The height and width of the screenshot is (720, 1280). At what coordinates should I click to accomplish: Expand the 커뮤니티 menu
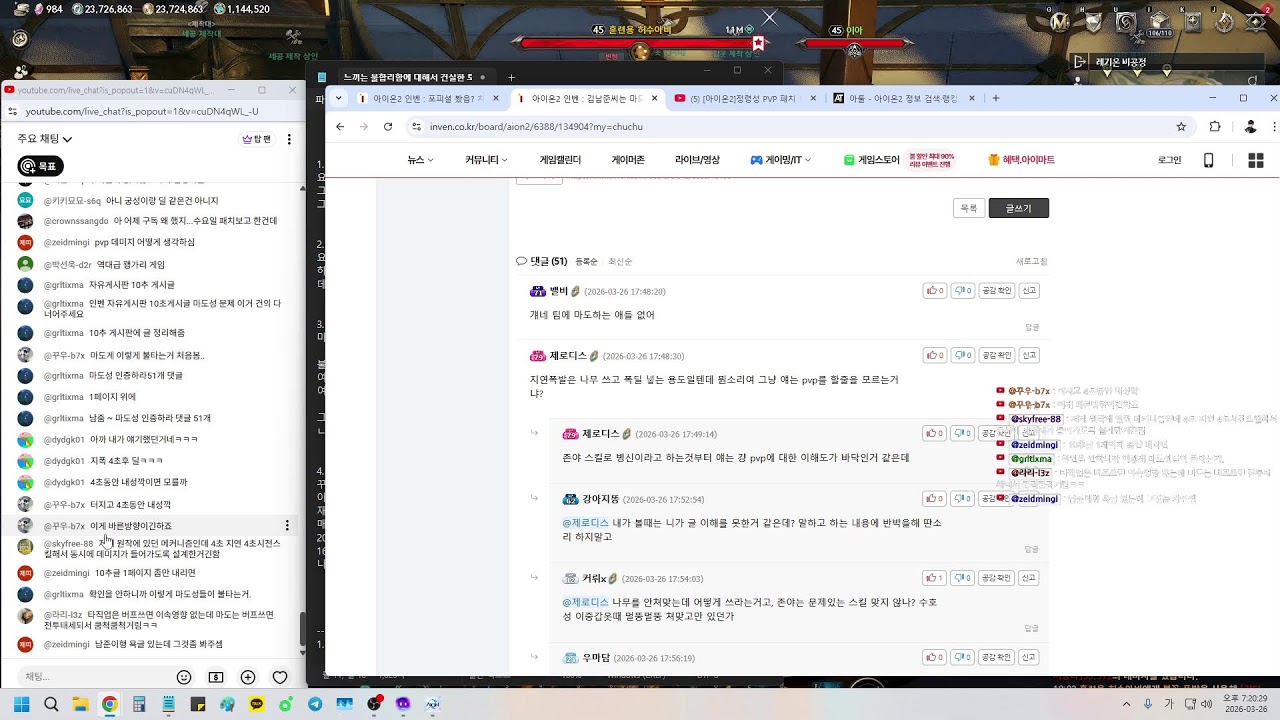[486, 160]
